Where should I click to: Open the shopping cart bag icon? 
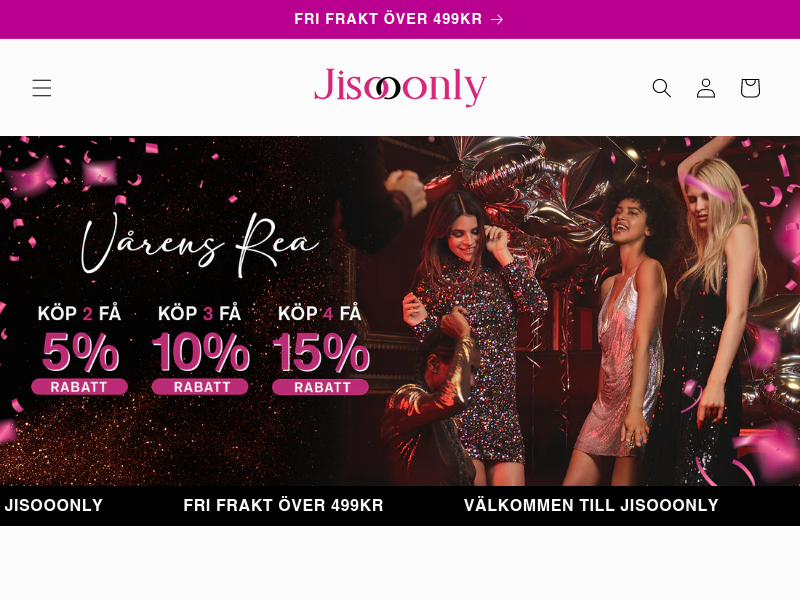click(751, 88)
